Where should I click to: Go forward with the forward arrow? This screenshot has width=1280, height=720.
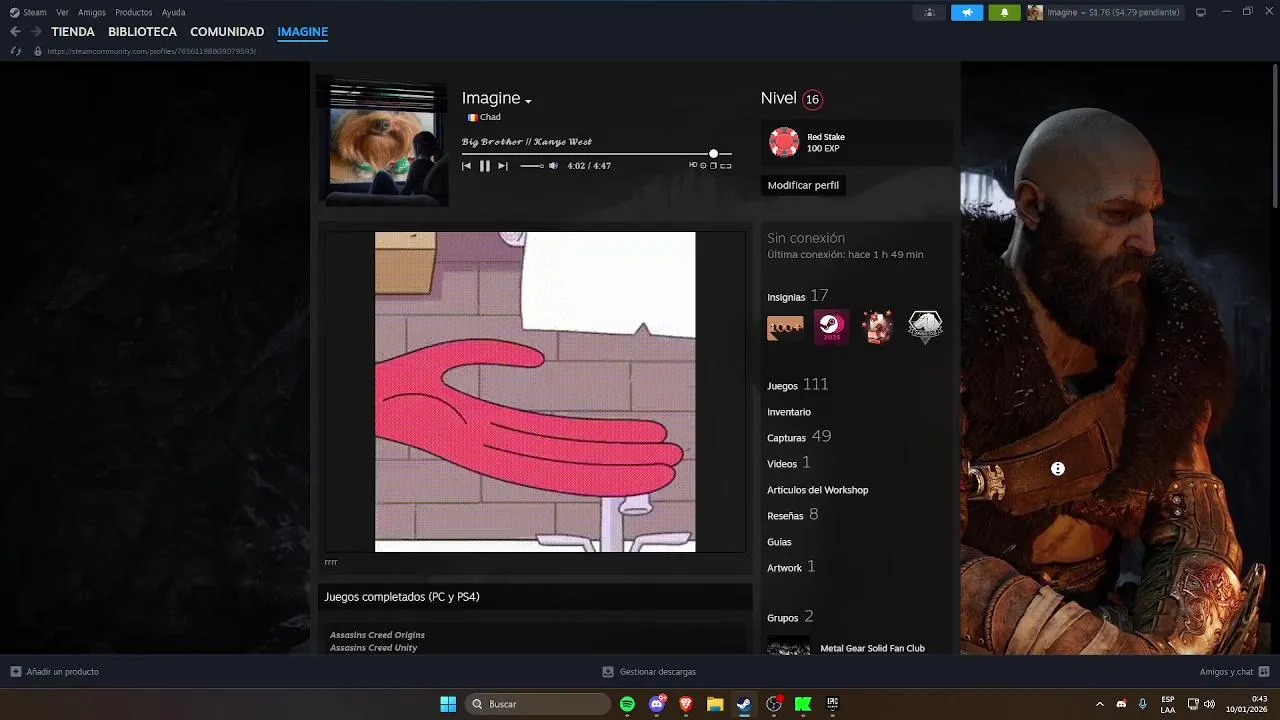(36, 32)
